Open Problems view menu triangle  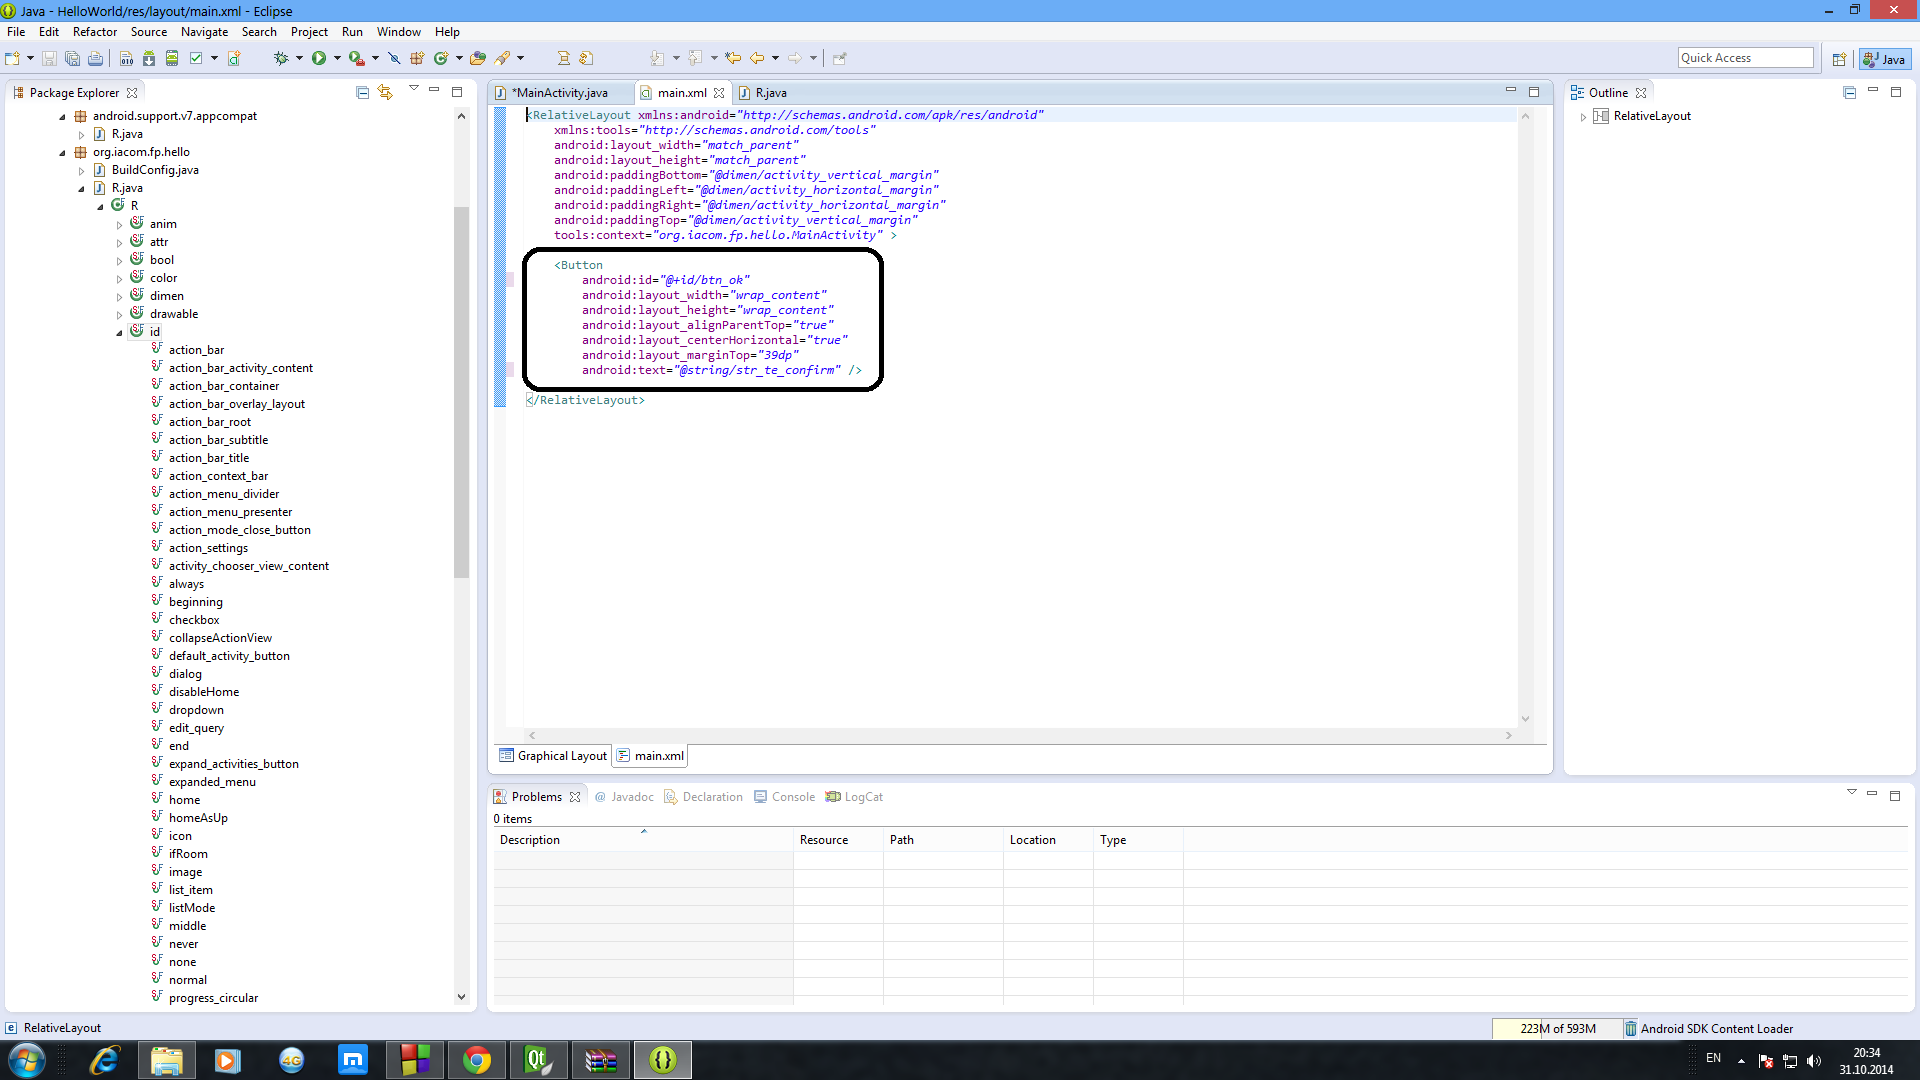point(1851,792)
